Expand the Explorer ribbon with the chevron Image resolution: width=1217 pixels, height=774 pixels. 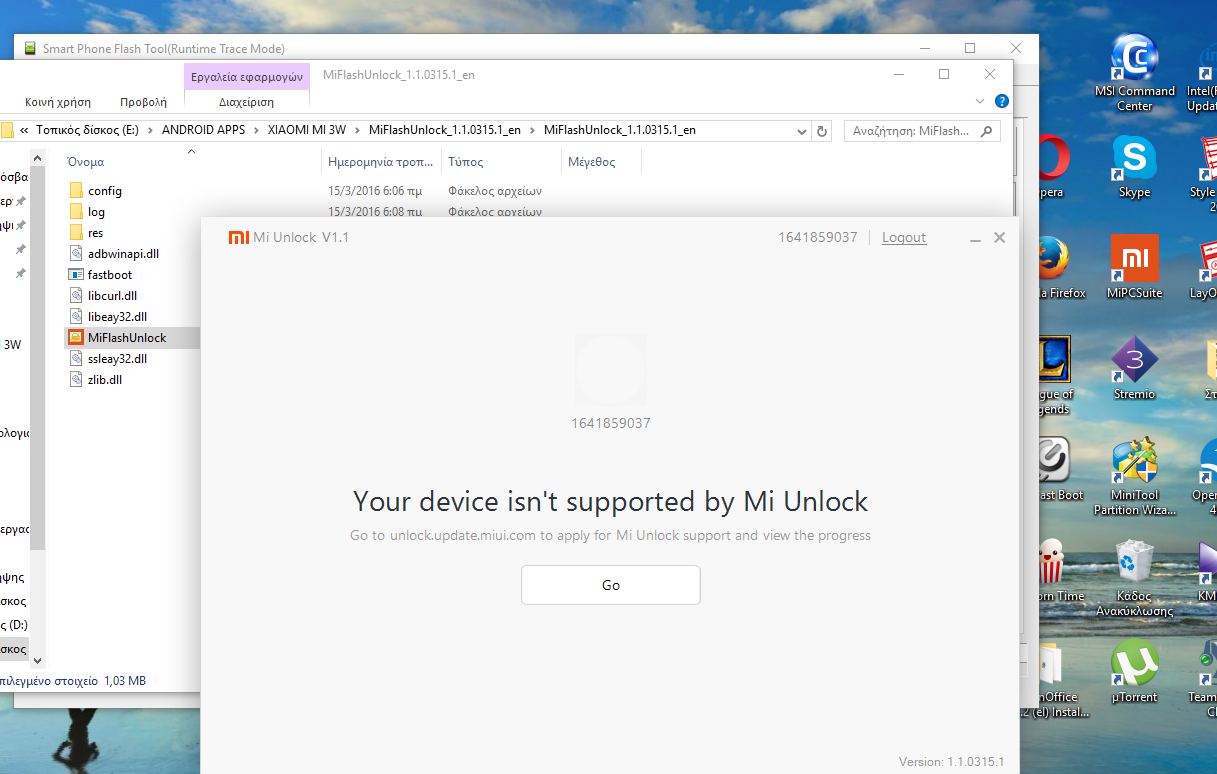click(x=980, y=101)
